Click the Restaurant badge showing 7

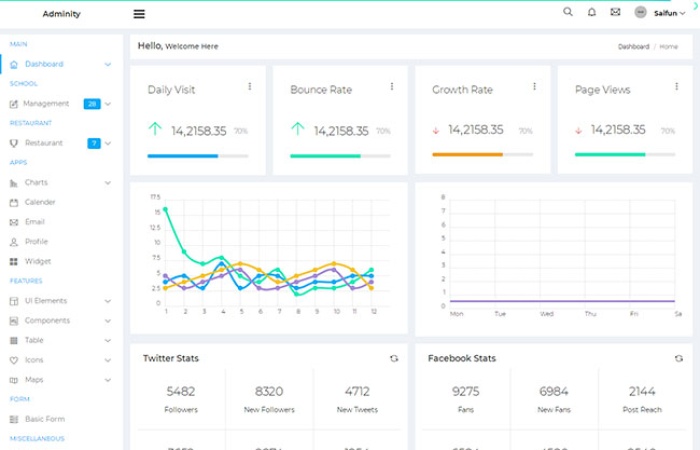[x=94, y=143]
